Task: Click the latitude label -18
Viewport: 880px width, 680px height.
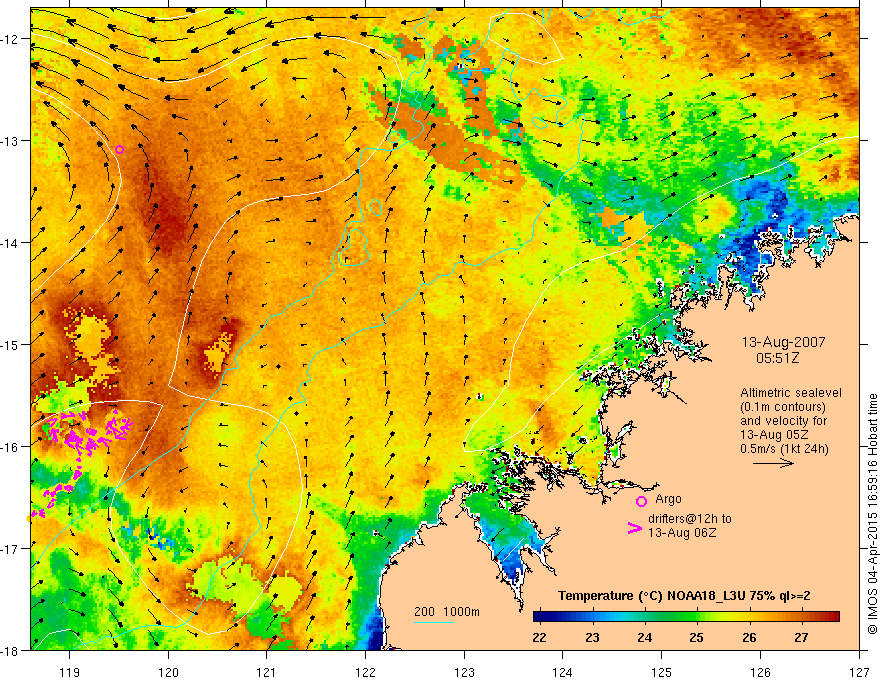Action: point(10,650)
